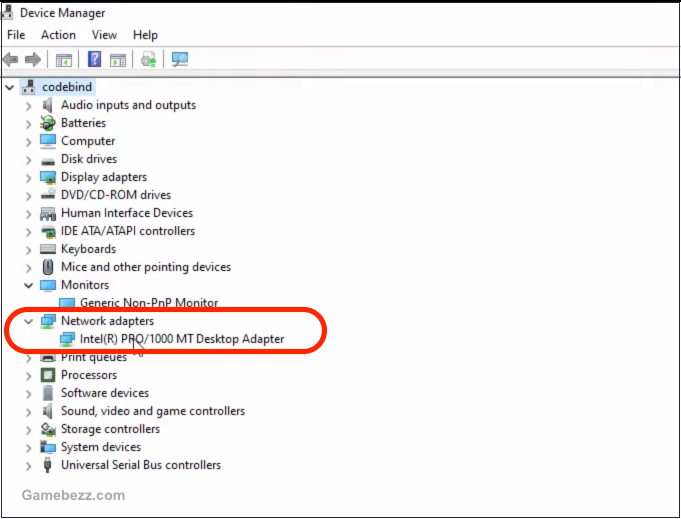681x519 pixels.
Task: Select the Generic Non-PnP Monitor entry
Action: [x=149, y=303]
